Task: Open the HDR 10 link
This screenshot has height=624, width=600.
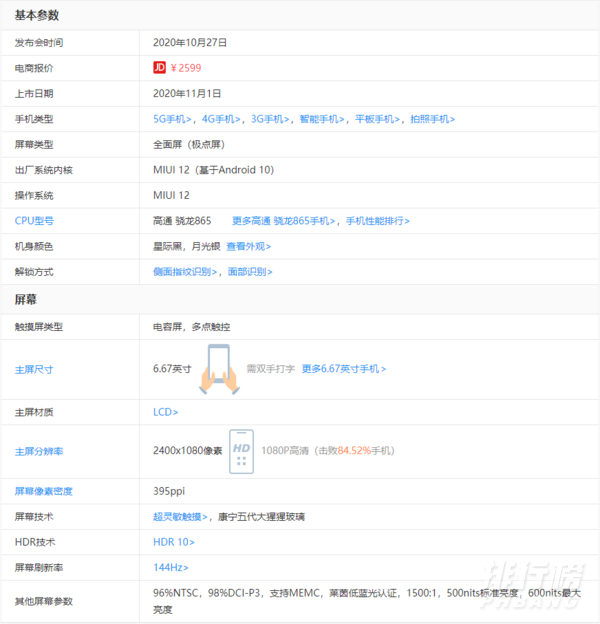Action: (x=174, y=542)
